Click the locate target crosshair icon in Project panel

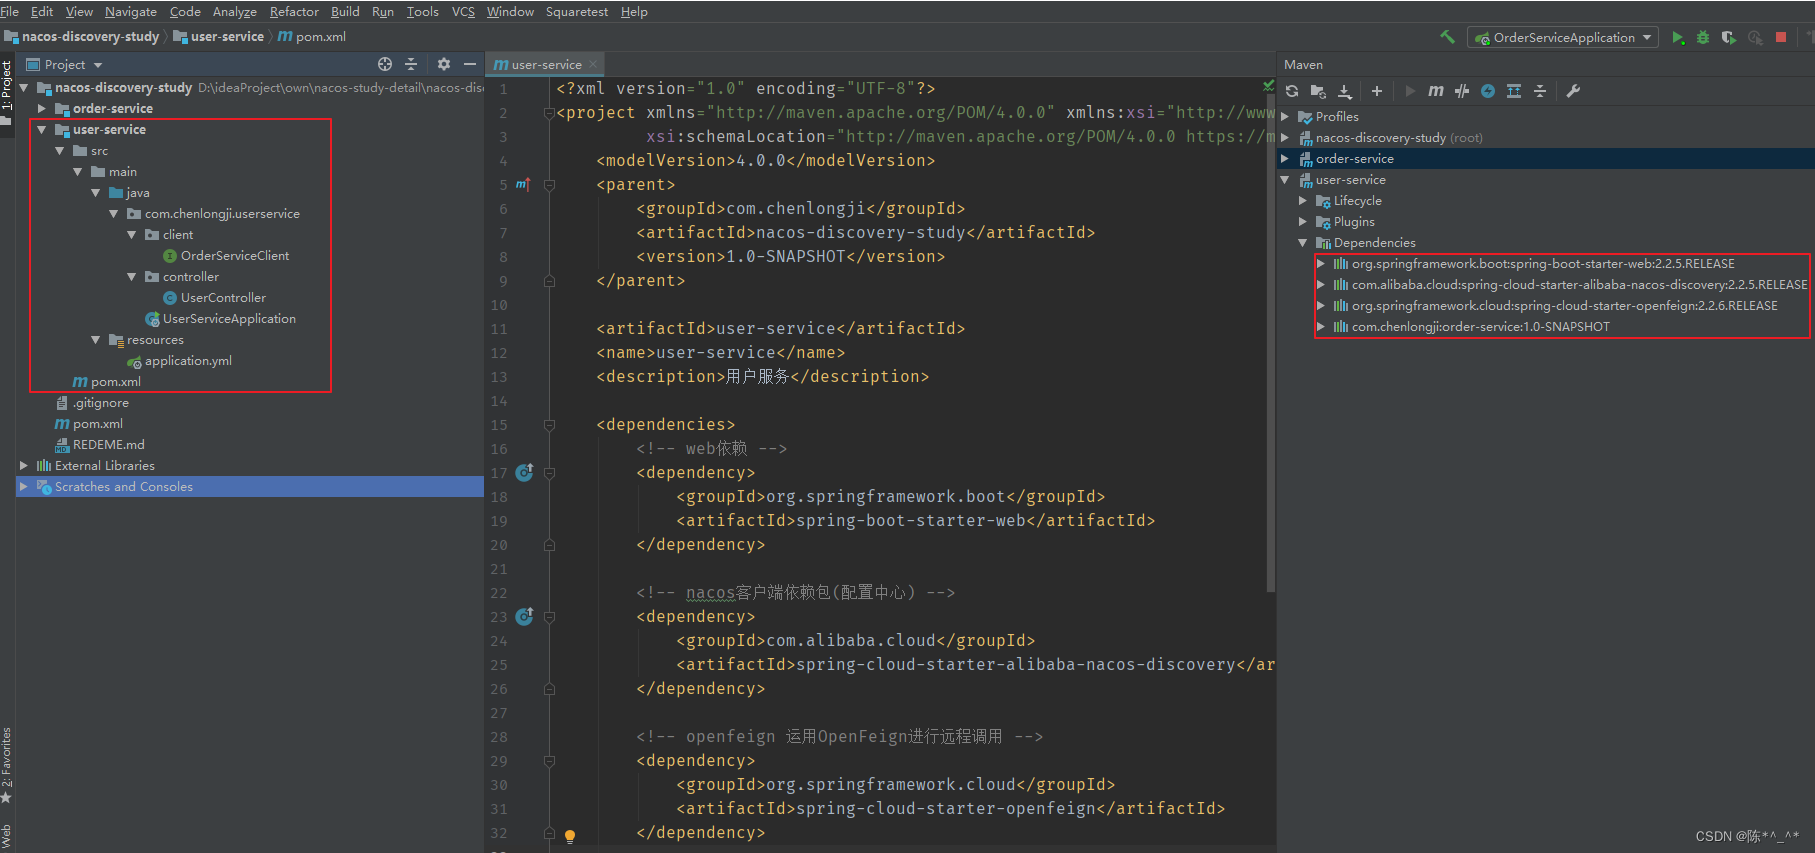(x=385, y=64)
